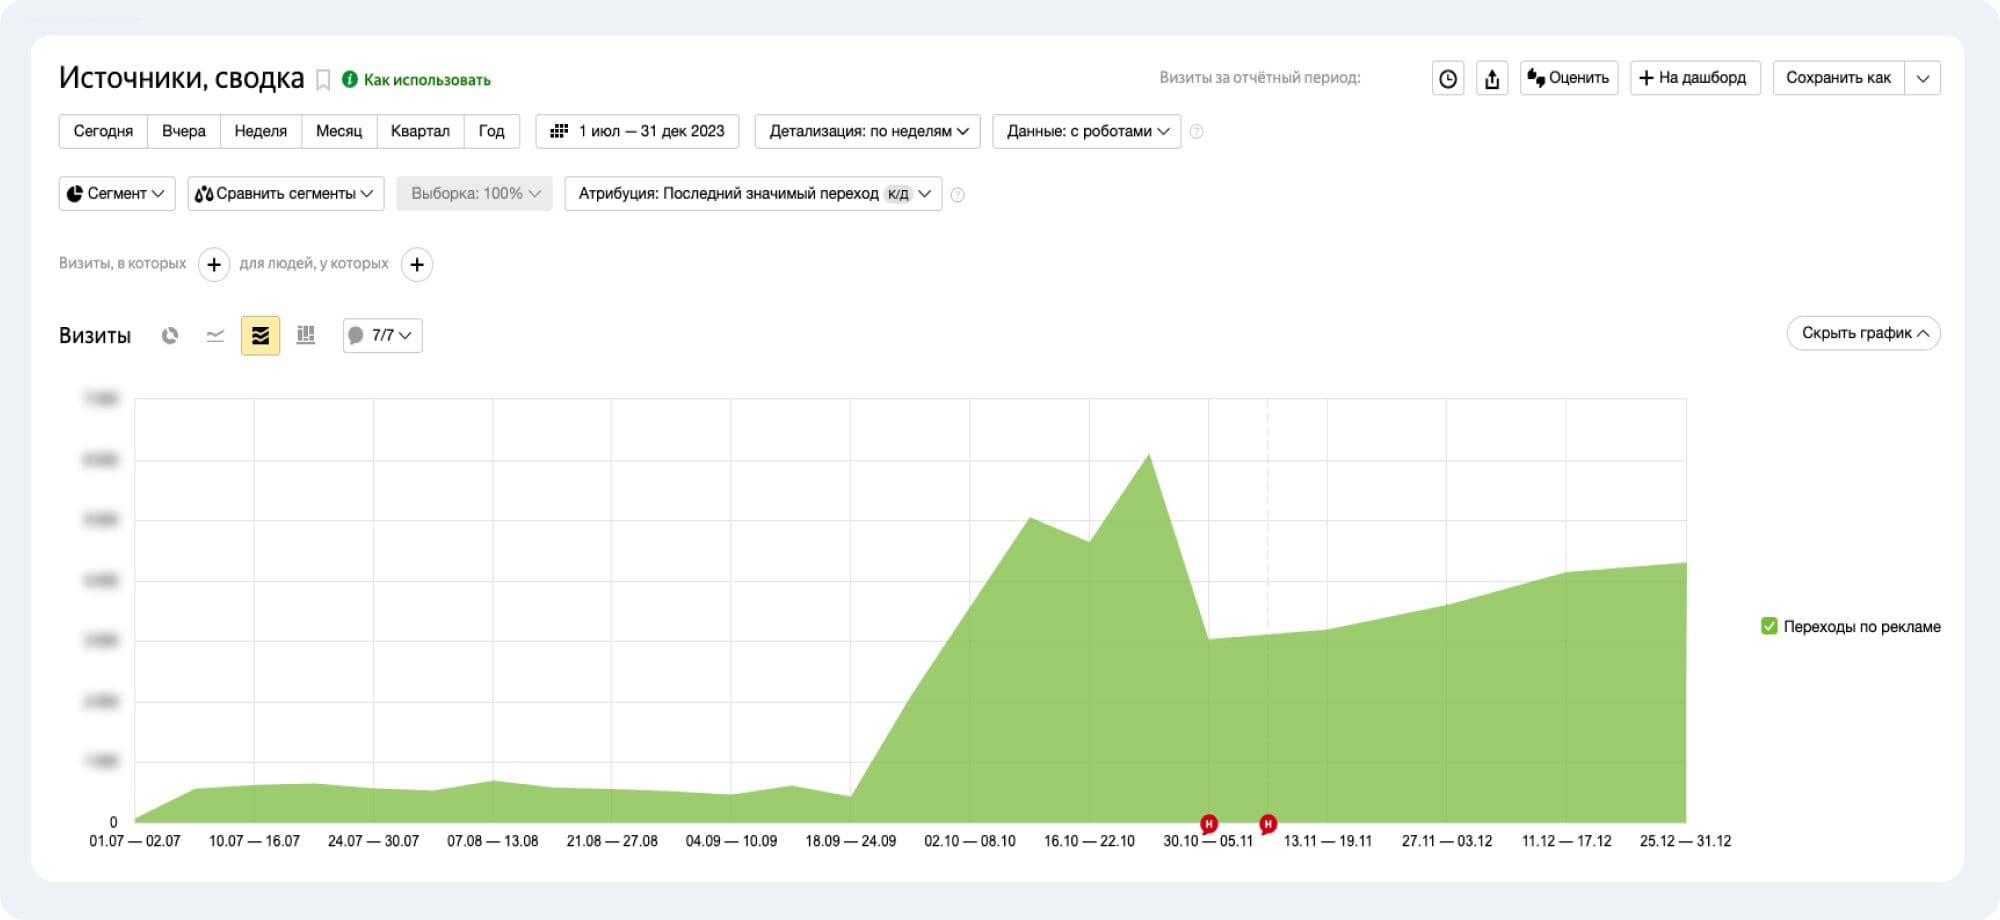This screenshot has height=920, width=2000.
Task: Expand the arrow next to 'Сохранить как'
Action: 1922,79
